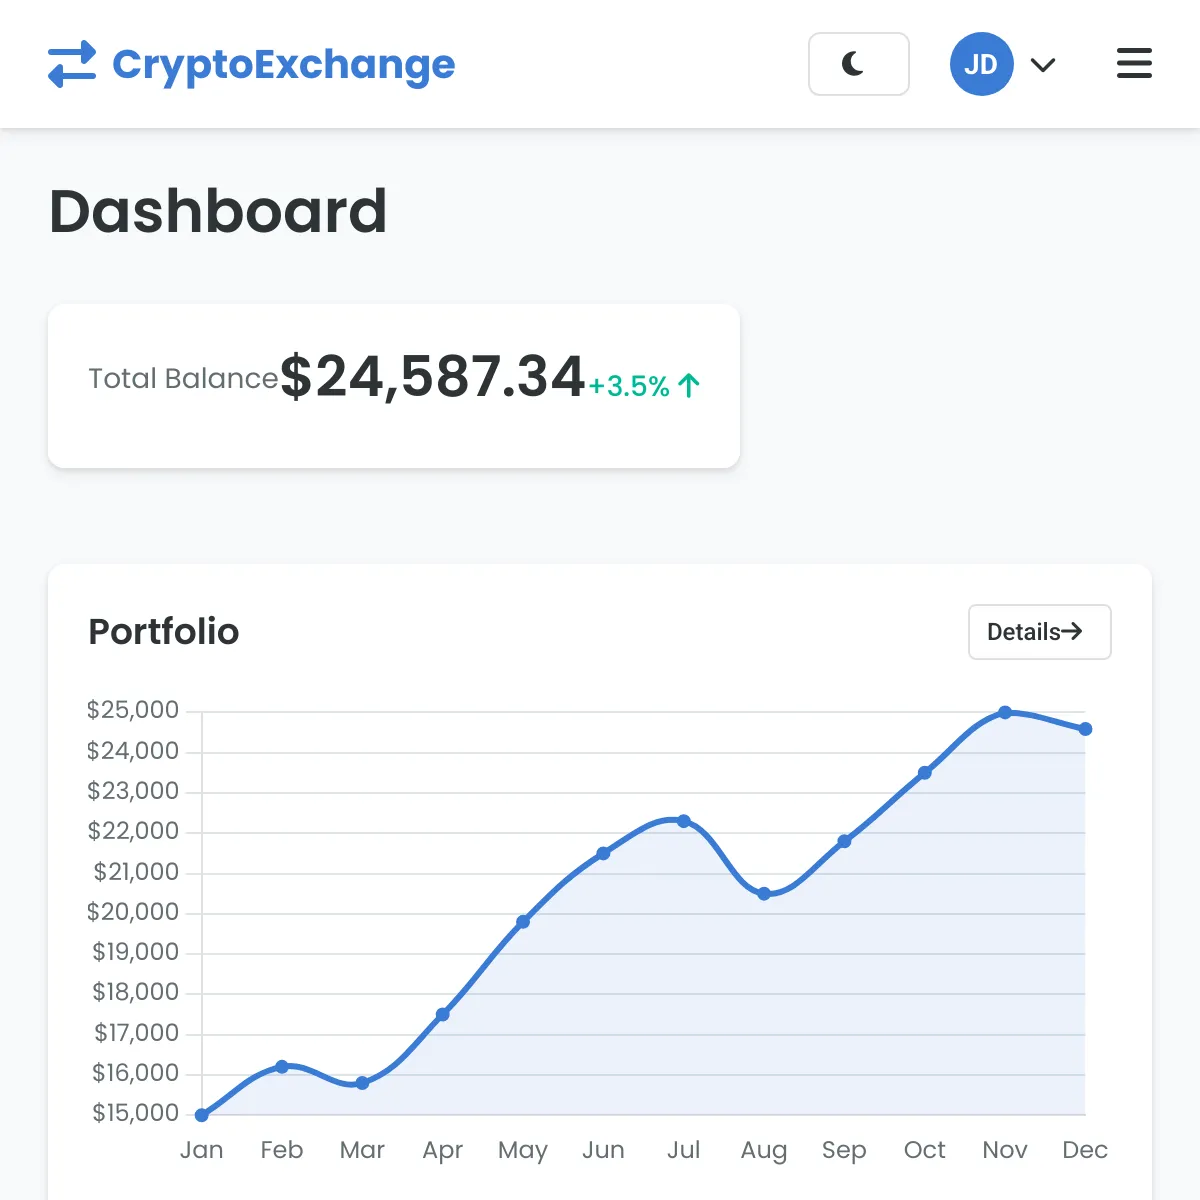
Task: Select the Nov data point on chart
Action: [x=1005, y=713]
